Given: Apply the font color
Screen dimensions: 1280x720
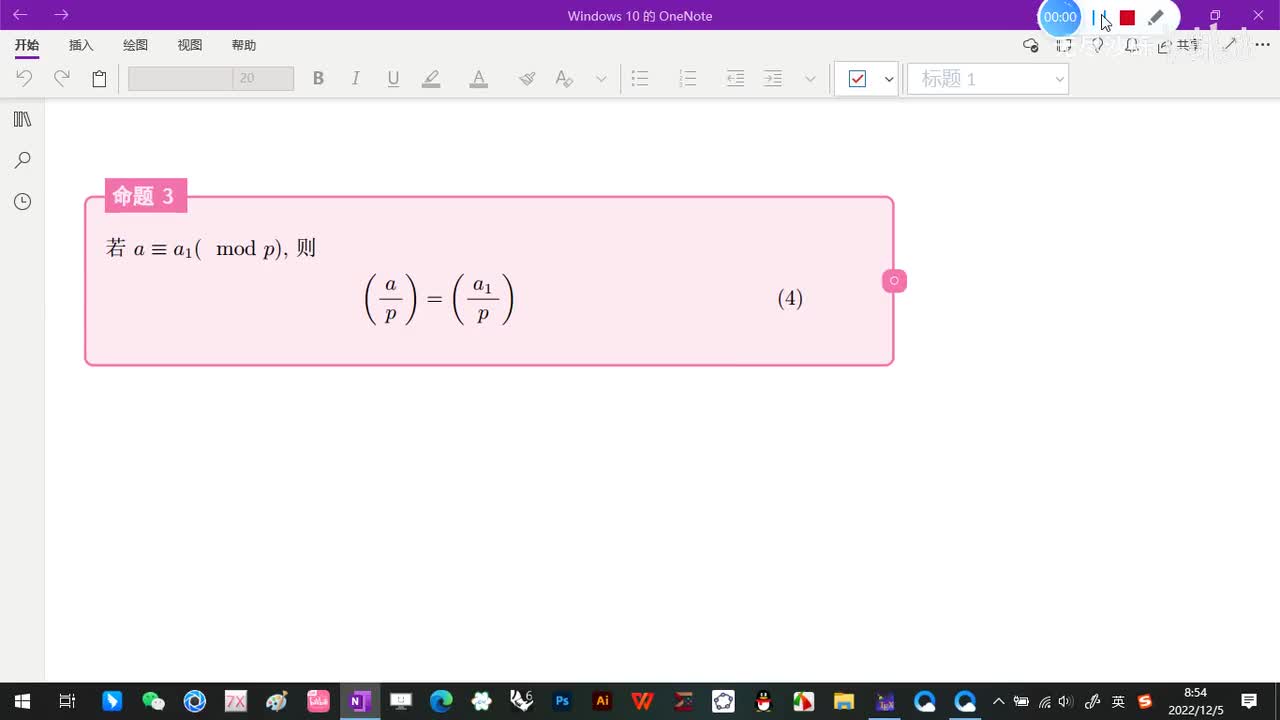Looking at the screenshot, I should tap(479, 79).
